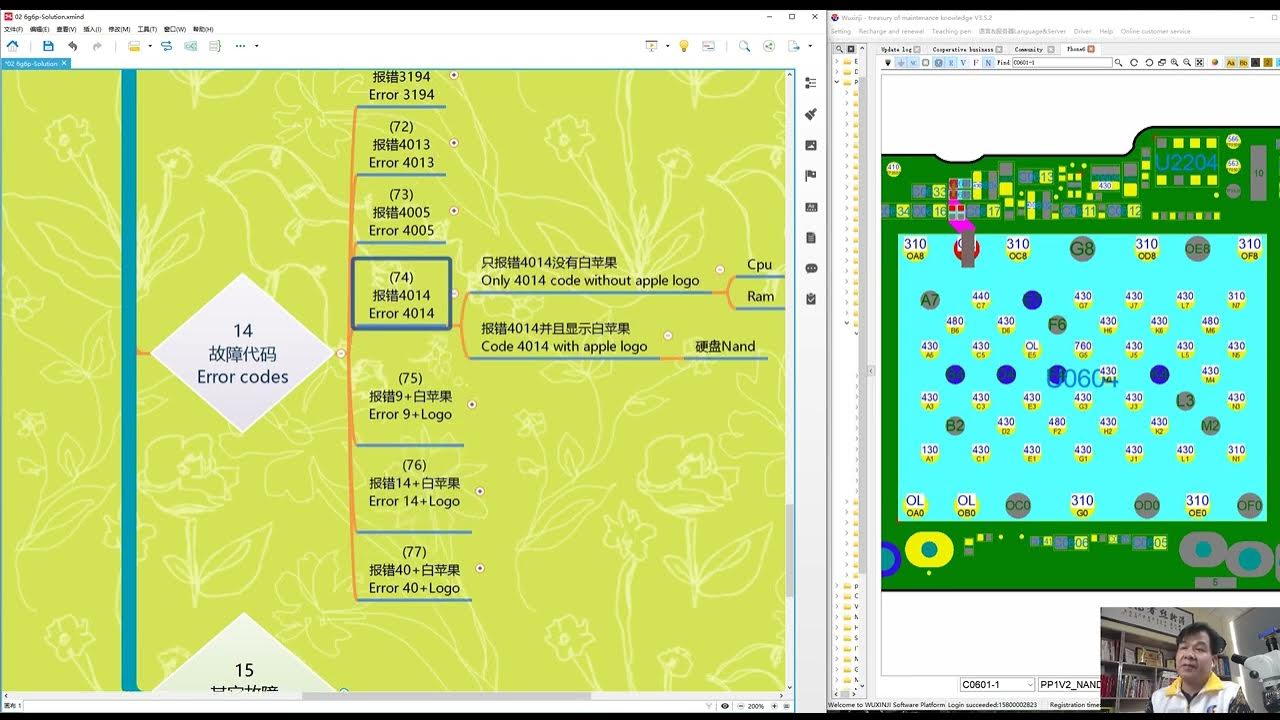
Task: Insert a new topic with toolbar icon
Action: tap(134, 46)
